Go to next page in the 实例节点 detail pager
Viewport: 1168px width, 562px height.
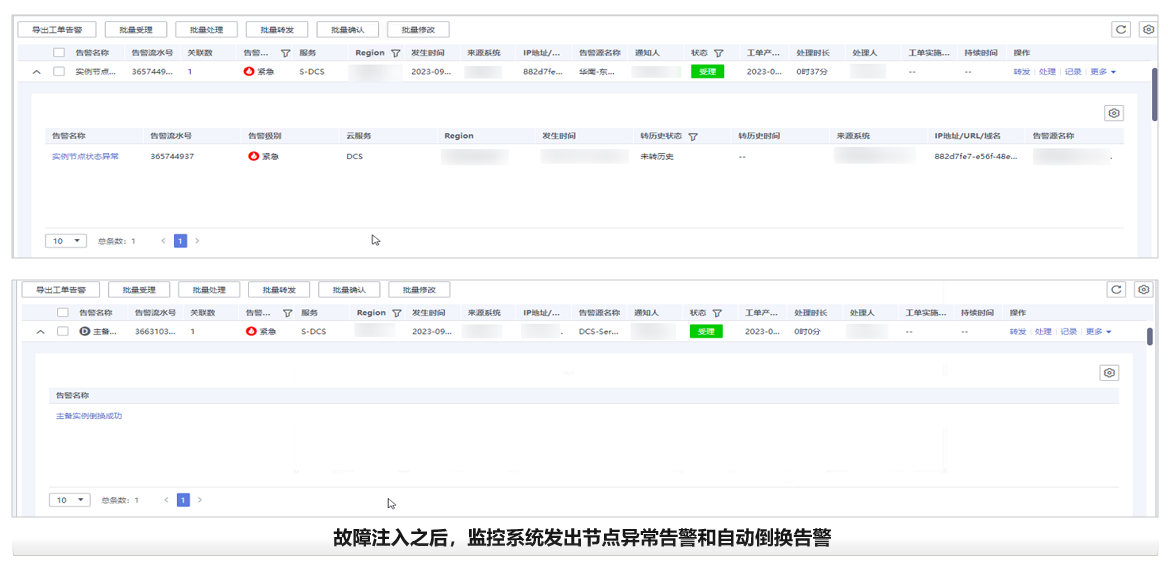coord(197,241)
